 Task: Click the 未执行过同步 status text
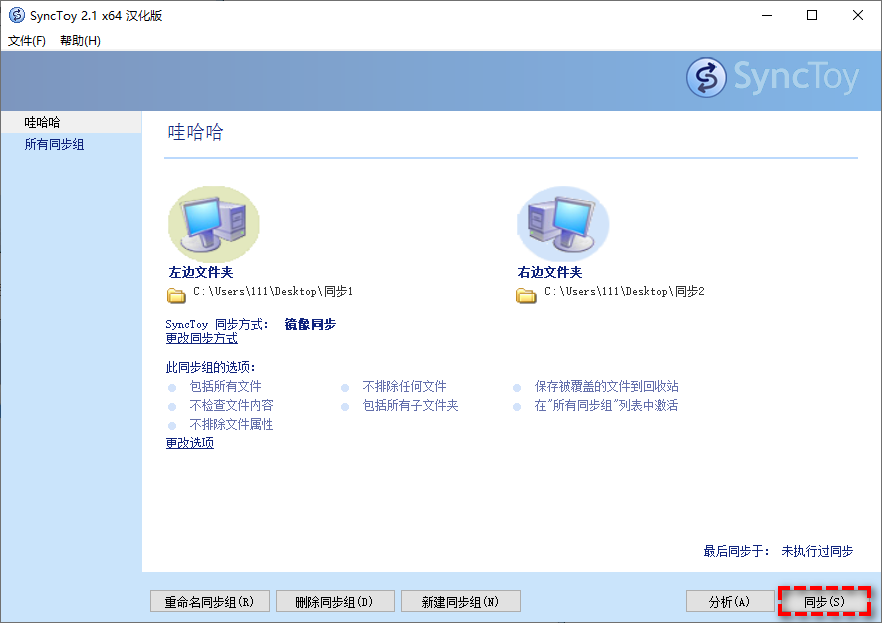pos(817,551)
